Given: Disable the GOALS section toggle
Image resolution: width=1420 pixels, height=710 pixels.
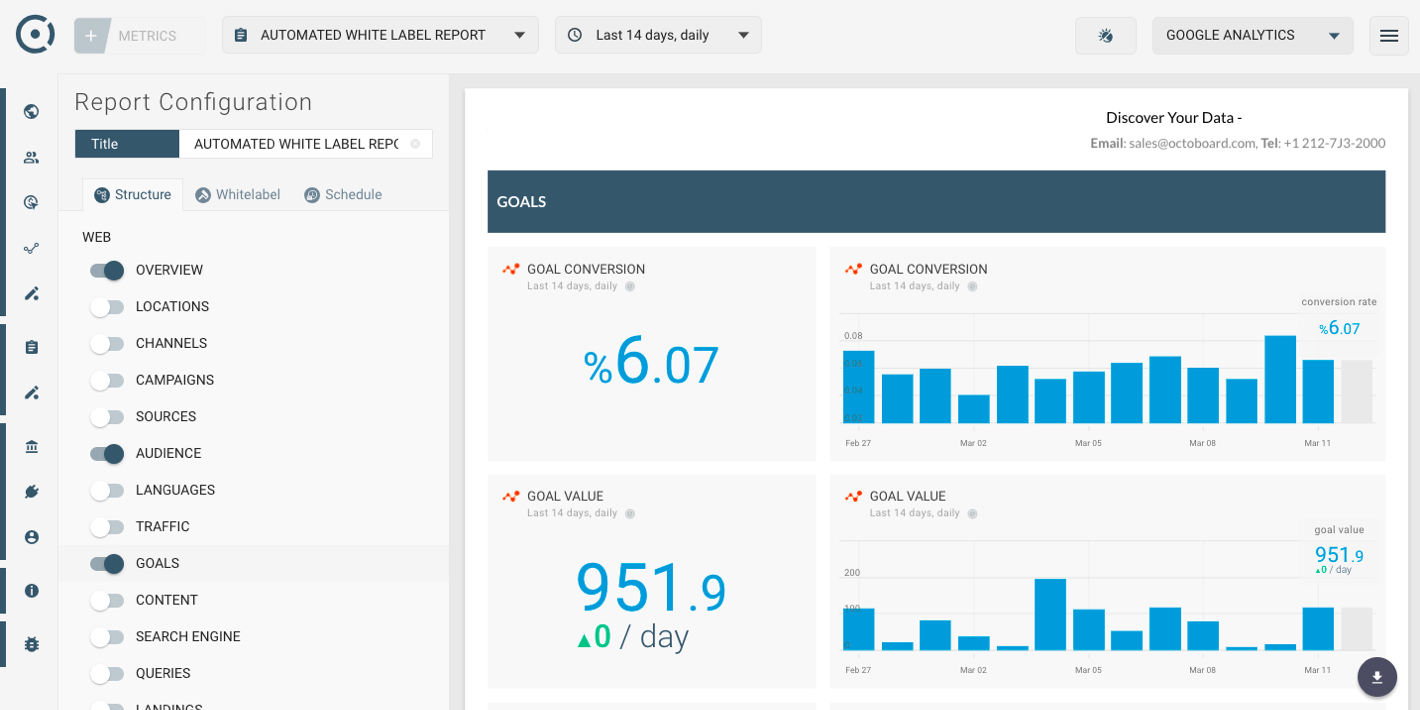Looking at the screenshot, I should pos(107,564).
